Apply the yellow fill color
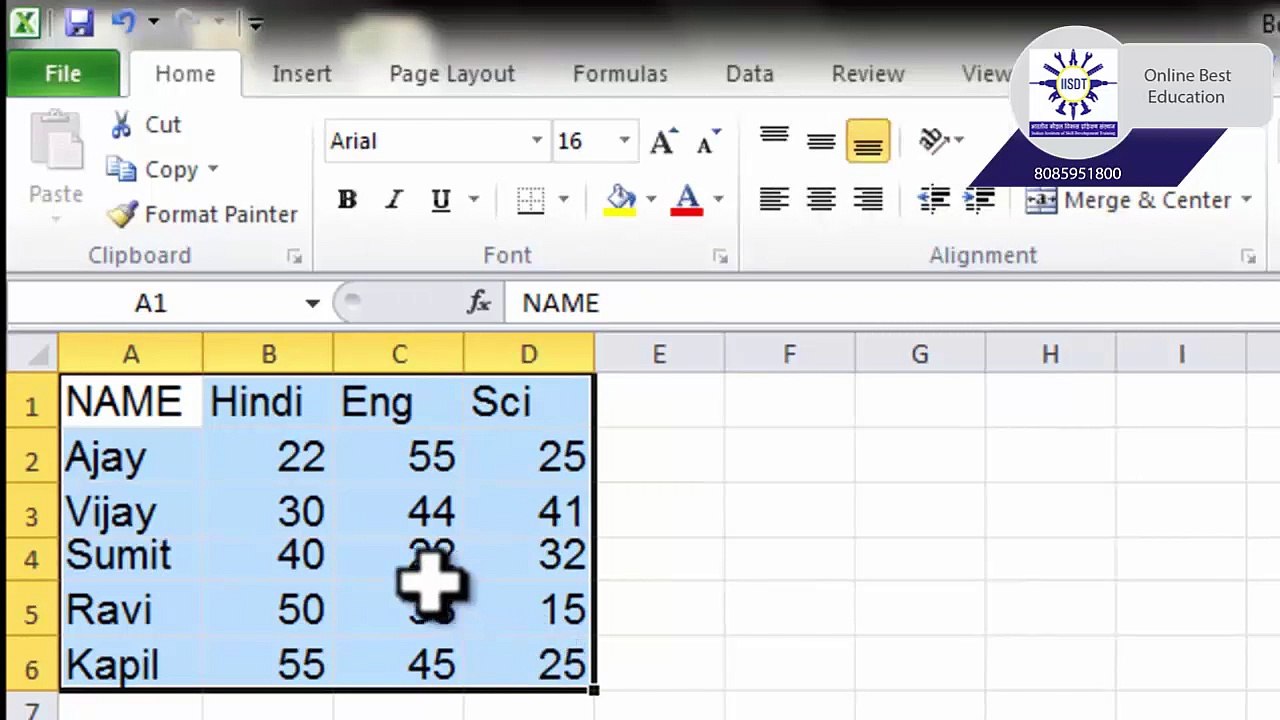Viewport: 1280px width, 720px height. pos(621,200)
